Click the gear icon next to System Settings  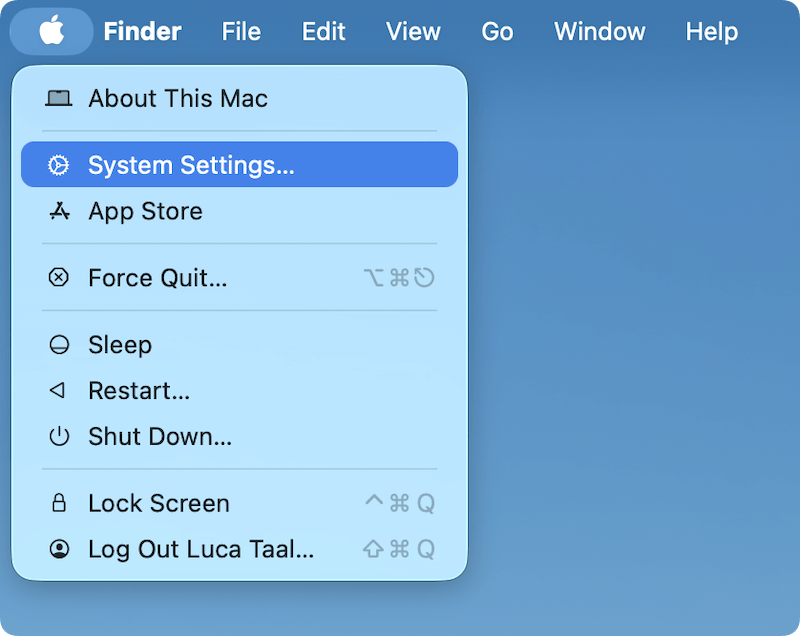(59, 164)
